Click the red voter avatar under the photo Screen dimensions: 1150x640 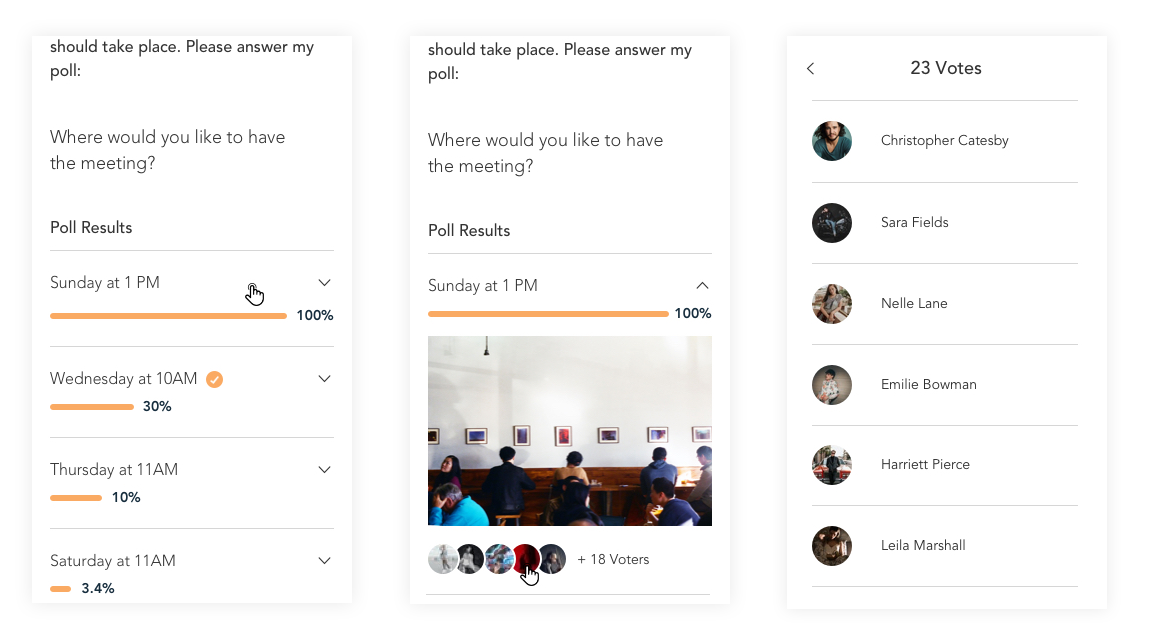(525, 559)
